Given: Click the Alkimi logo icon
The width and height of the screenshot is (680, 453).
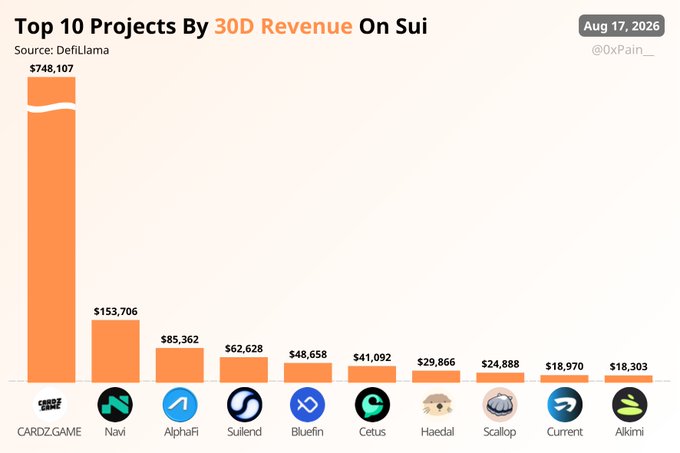Looking at the screenshot, I should [x=630, y=404].
